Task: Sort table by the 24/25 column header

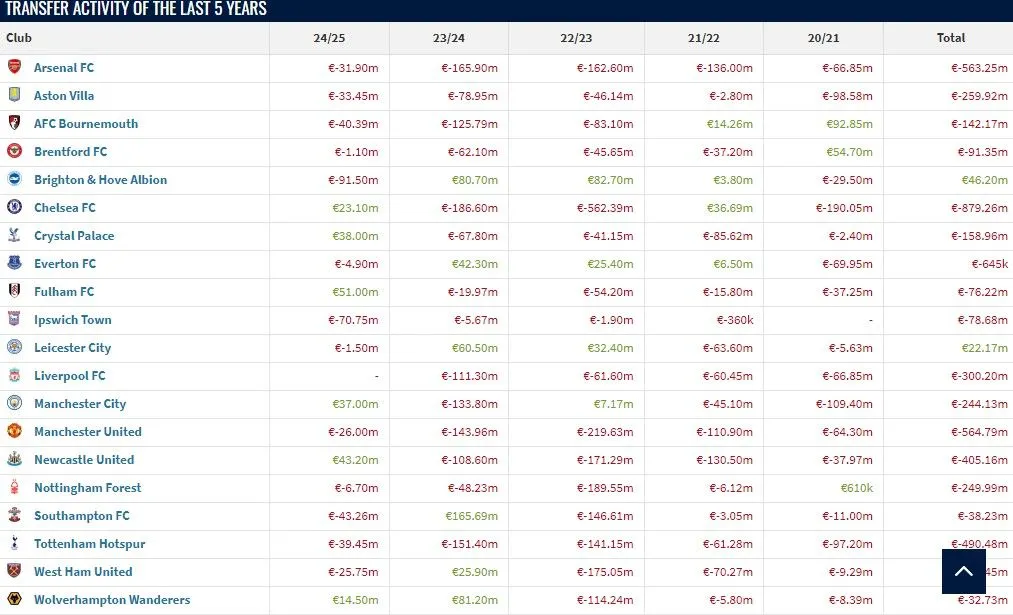Action: (x=328, y=38)
